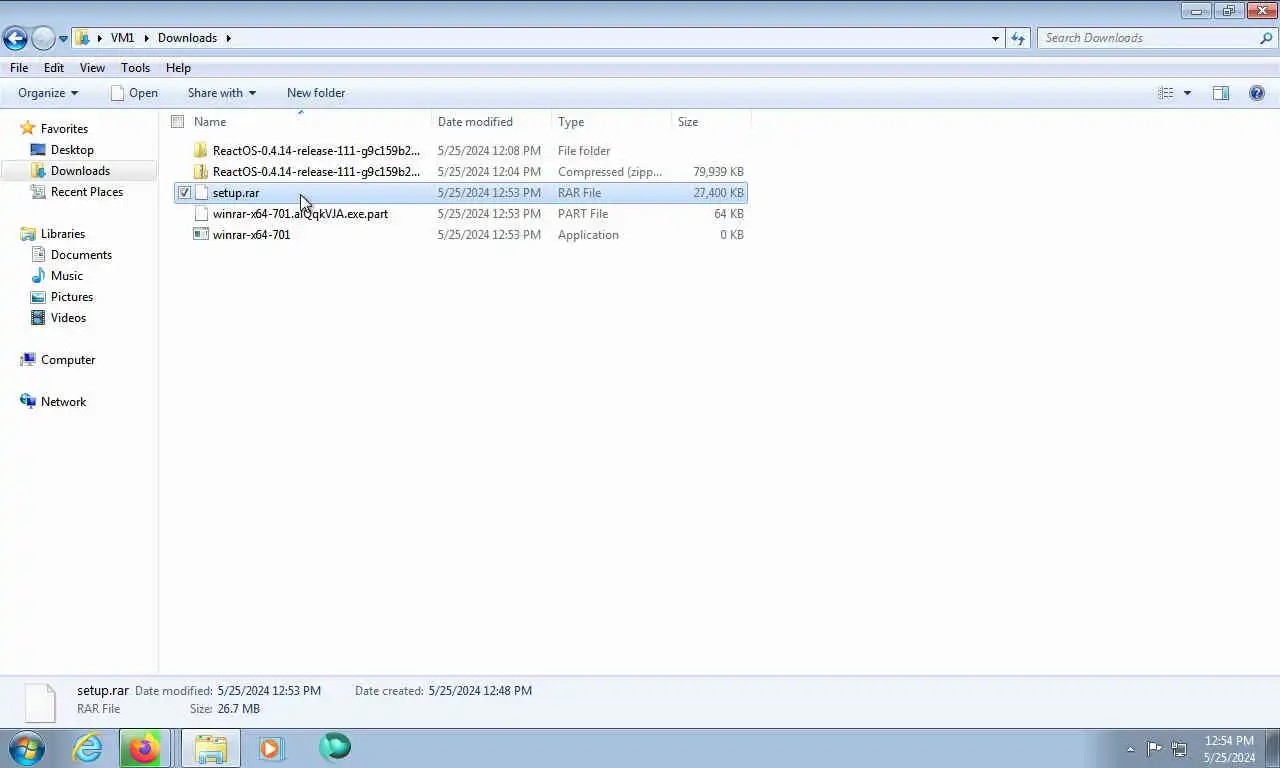1280x768 pixels.
Task: Open the Windows Start menu
Action: pyautogui.click(x=26, y=748)
